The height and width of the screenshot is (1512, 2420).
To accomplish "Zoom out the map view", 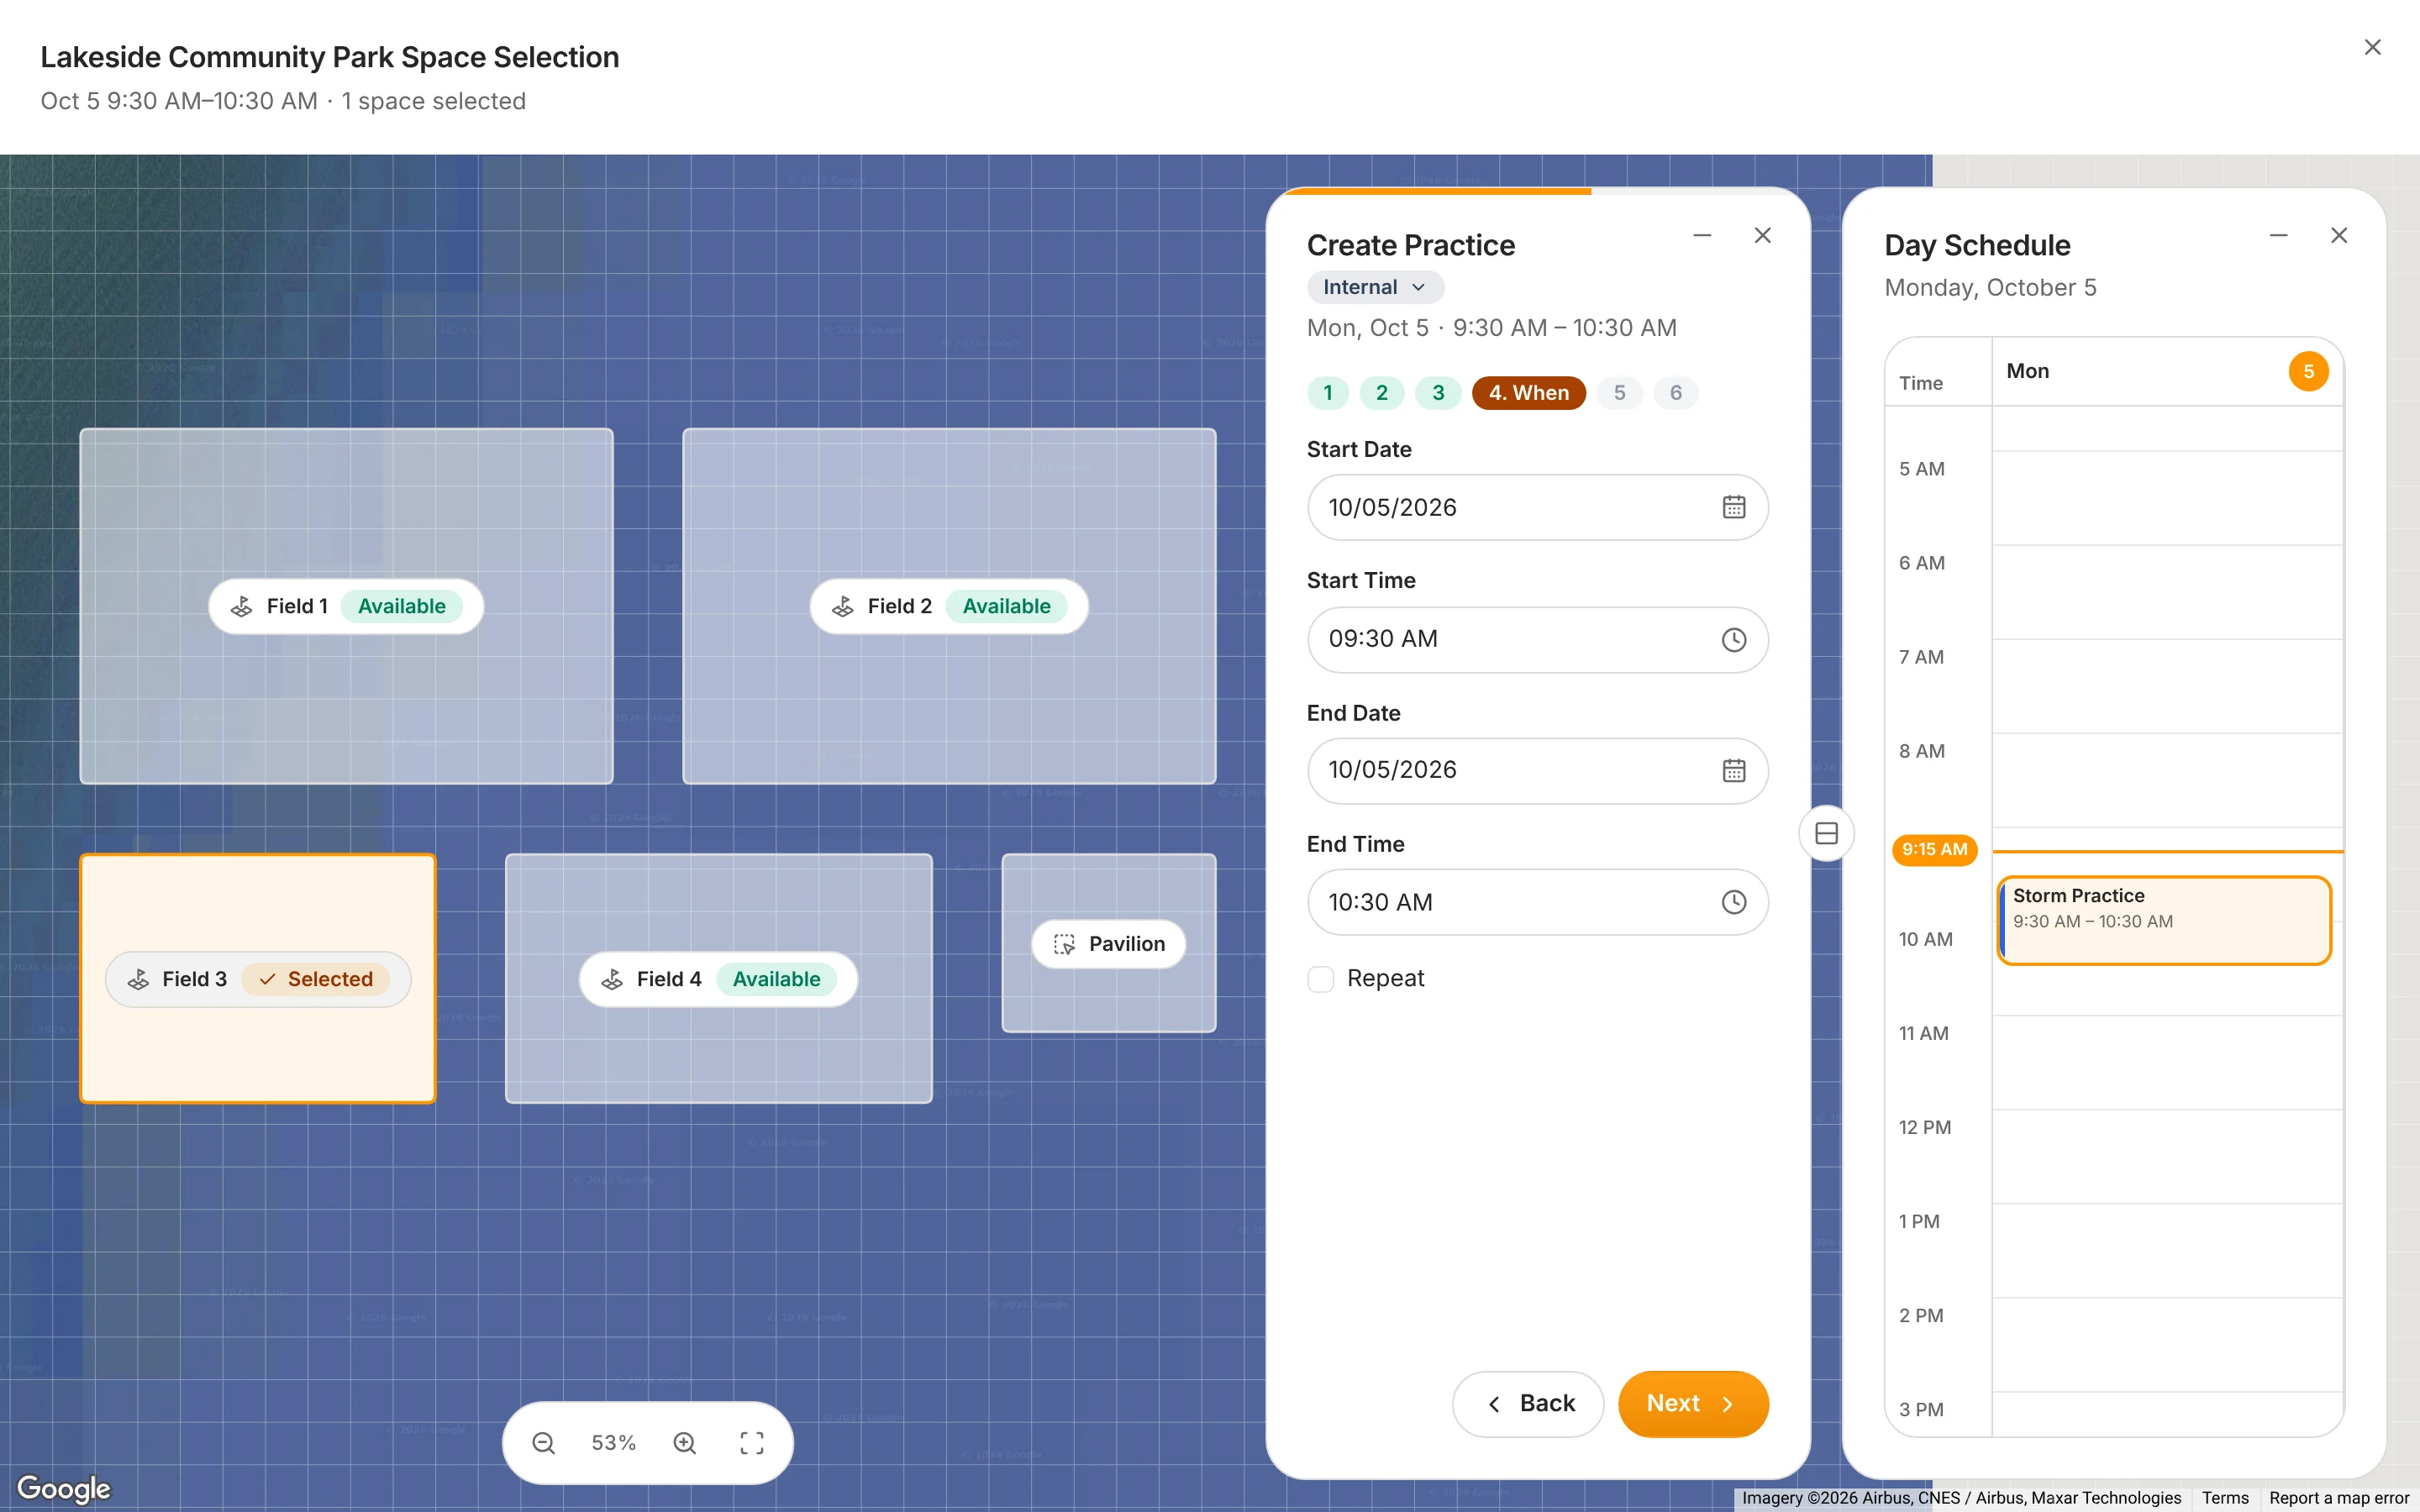I will (x=543, y=1442).
